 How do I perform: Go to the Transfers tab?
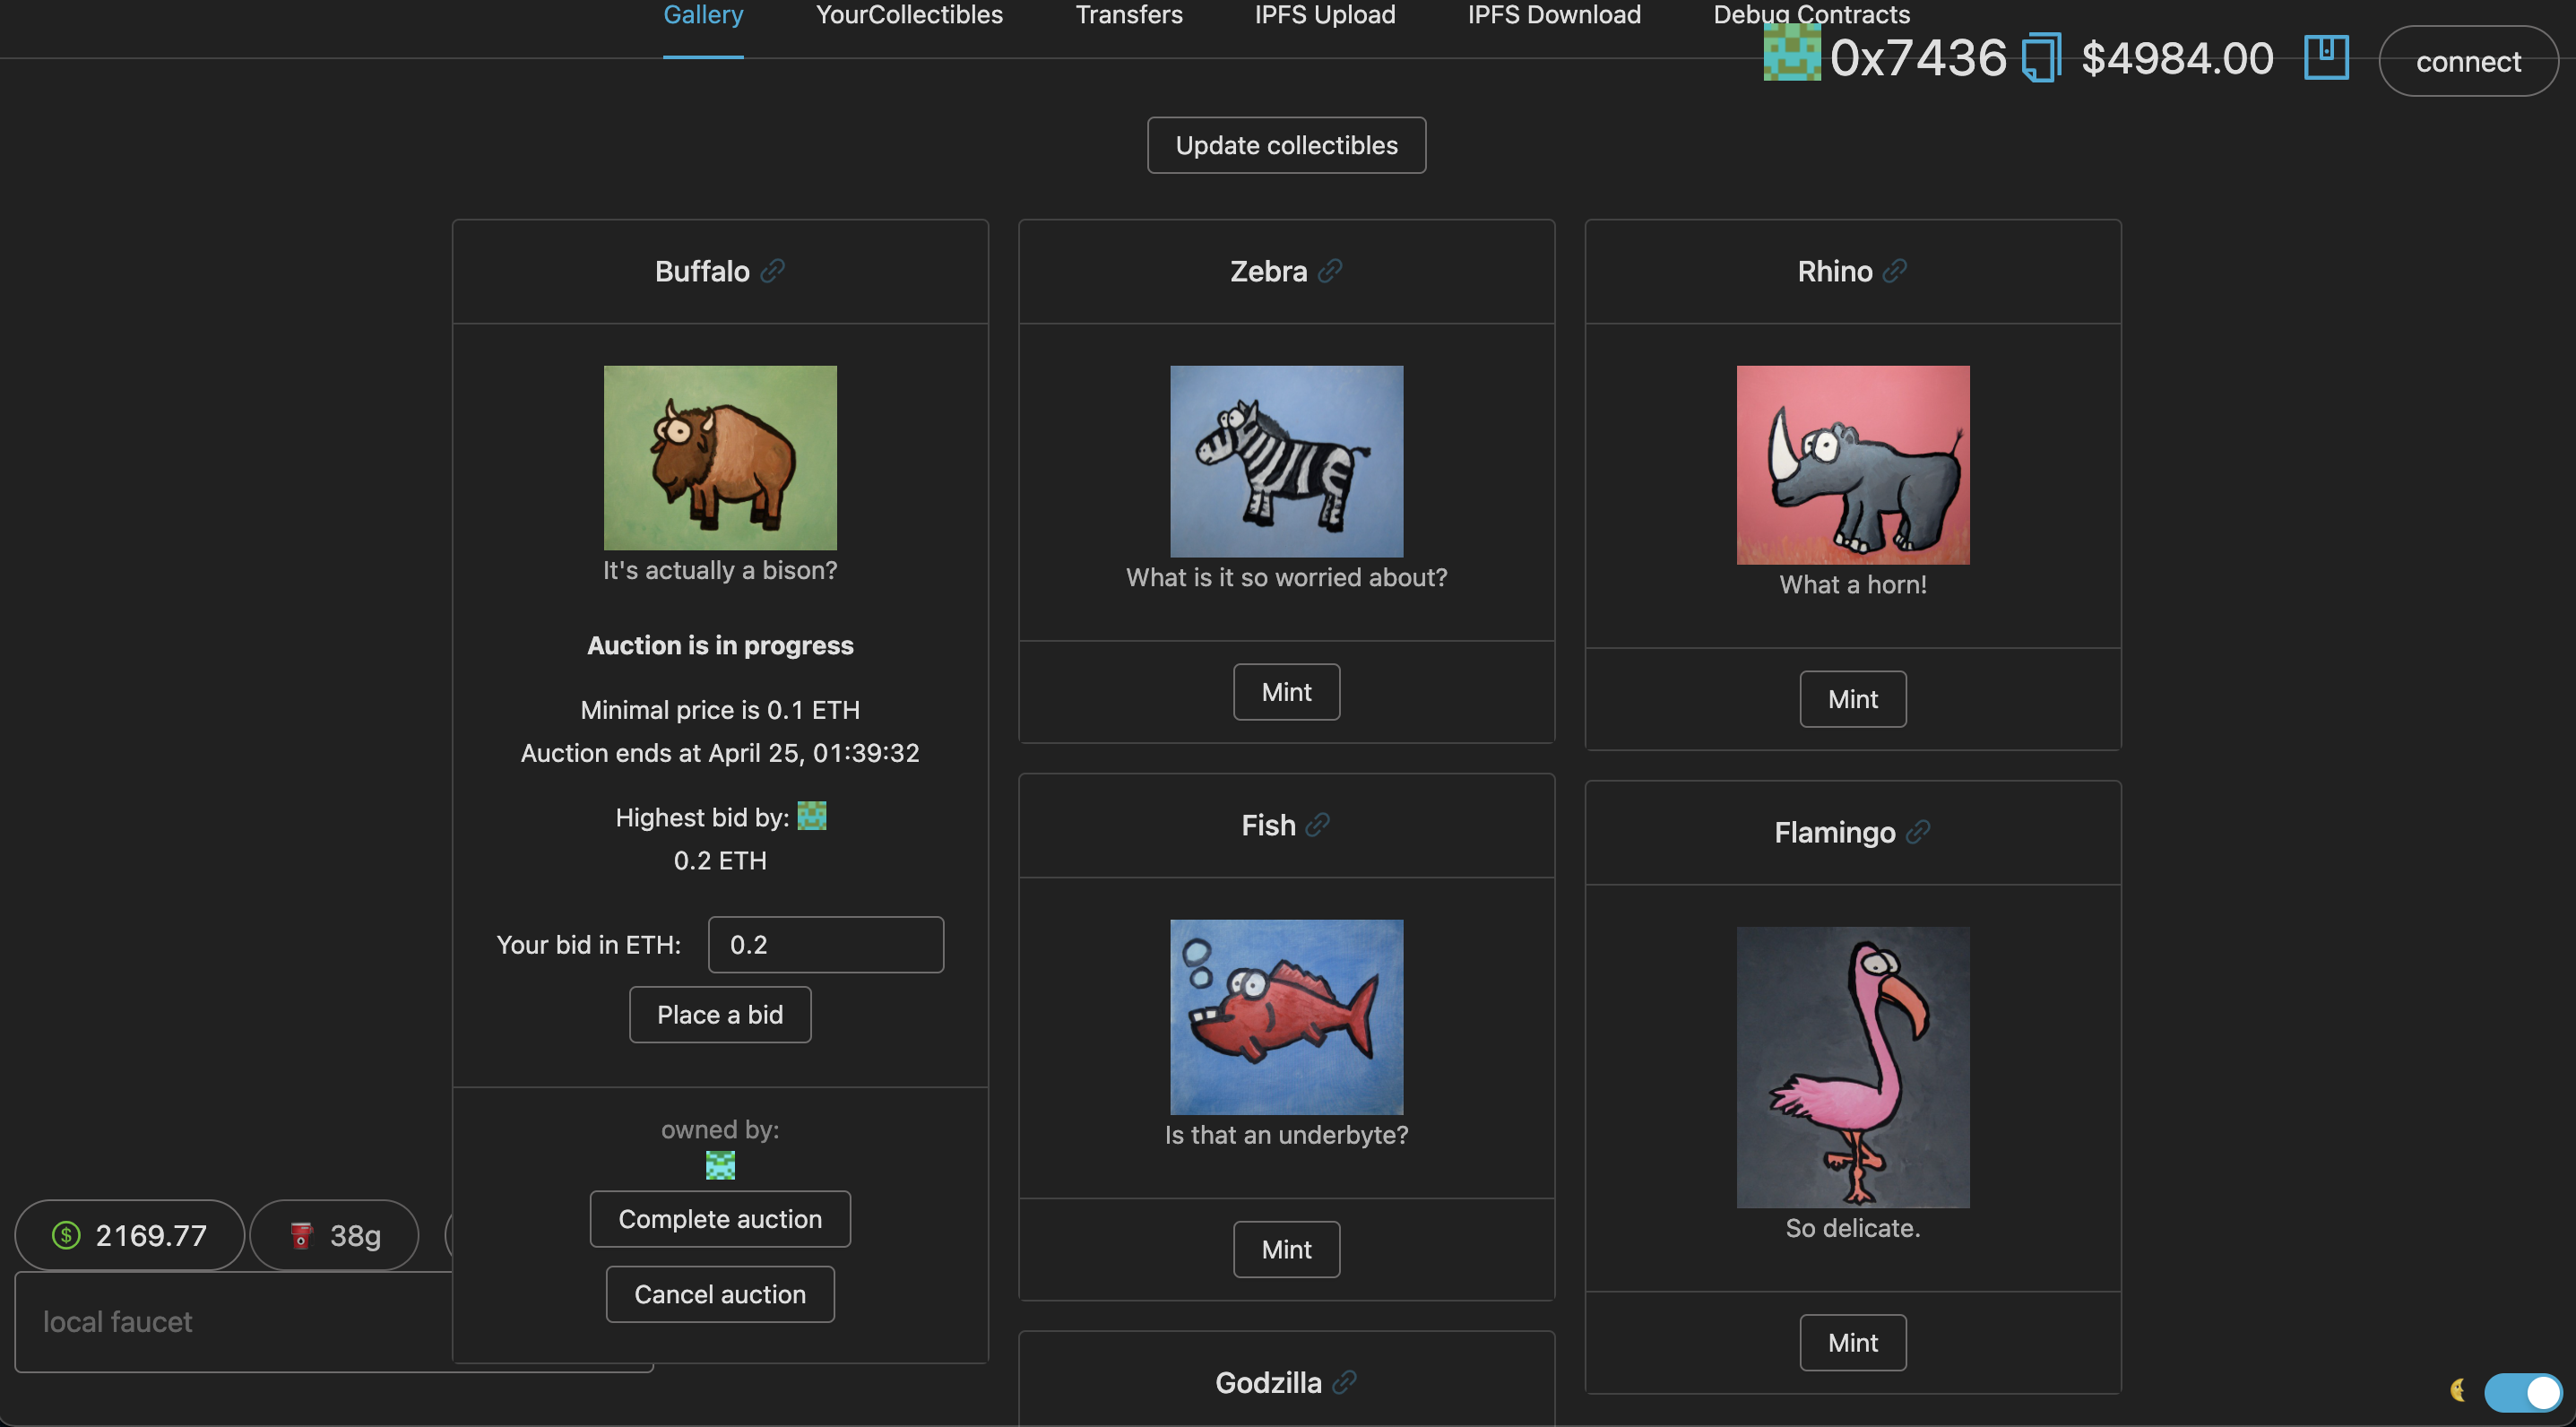click(x=1128, y=15)
